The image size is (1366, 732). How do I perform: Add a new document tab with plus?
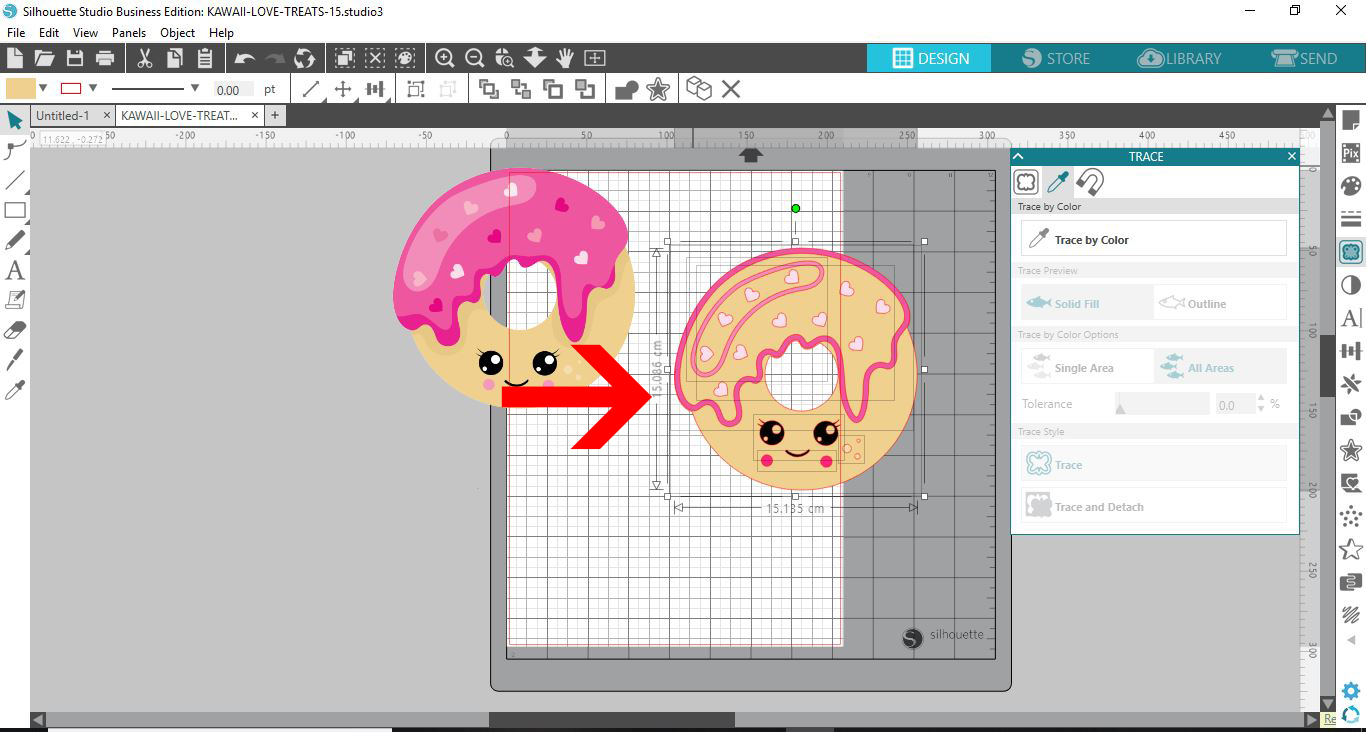pyautogui.click(x=274, y=115)
